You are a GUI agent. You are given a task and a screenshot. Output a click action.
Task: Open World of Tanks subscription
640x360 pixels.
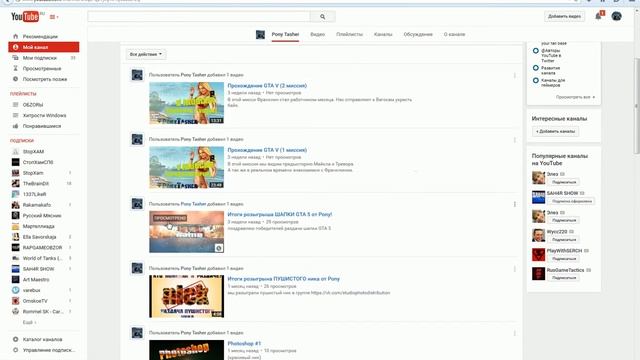coord(44,258)
